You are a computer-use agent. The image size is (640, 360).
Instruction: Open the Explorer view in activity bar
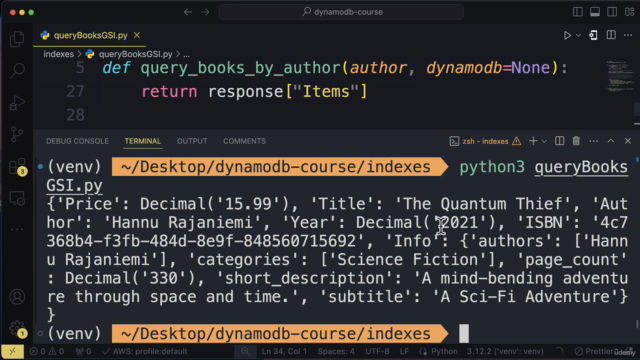[x=17, y=39]
